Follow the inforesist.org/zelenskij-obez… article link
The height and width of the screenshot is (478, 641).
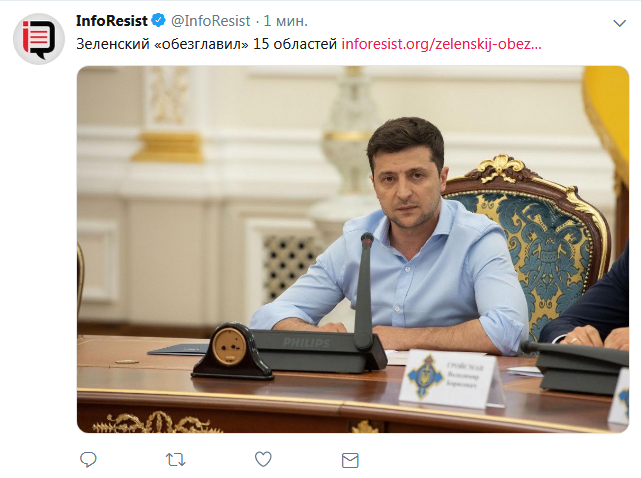tap(442, 44)
